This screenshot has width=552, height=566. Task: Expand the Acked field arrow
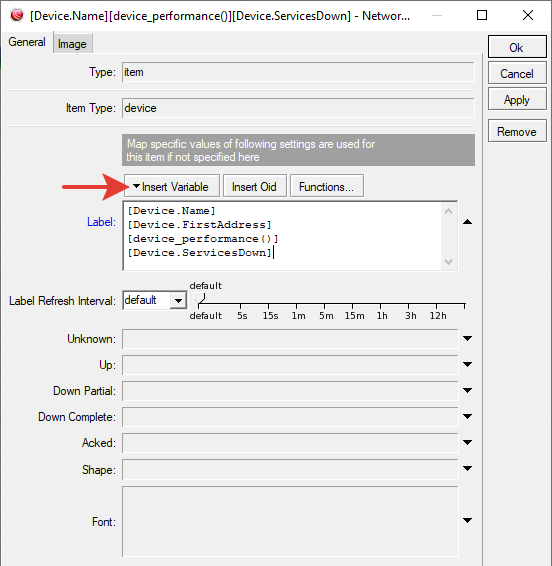468,442
